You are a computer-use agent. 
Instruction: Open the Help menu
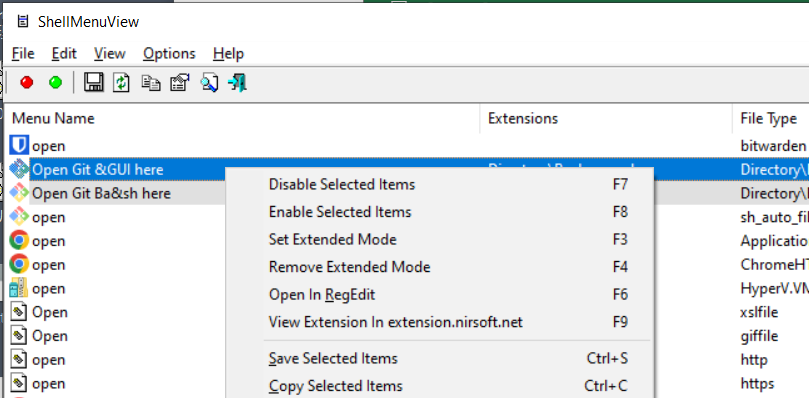pyautogui.click(x=228, y=54)
